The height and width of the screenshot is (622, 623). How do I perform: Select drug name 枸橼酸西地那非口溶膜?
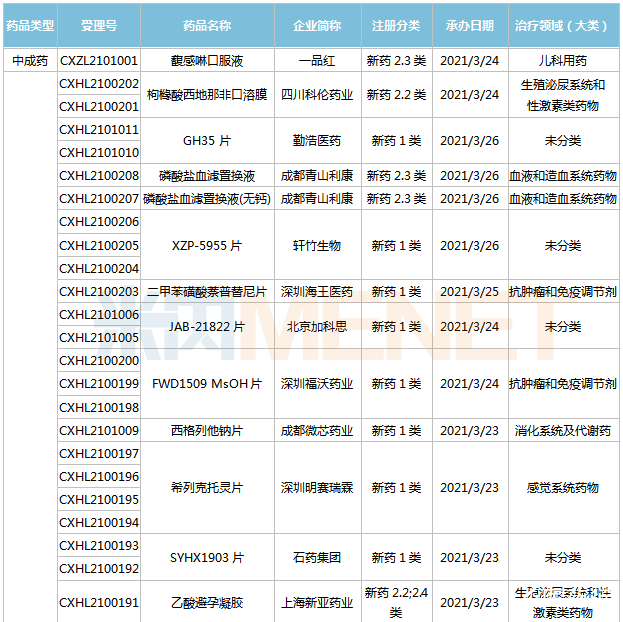click(x=207, y=95)
